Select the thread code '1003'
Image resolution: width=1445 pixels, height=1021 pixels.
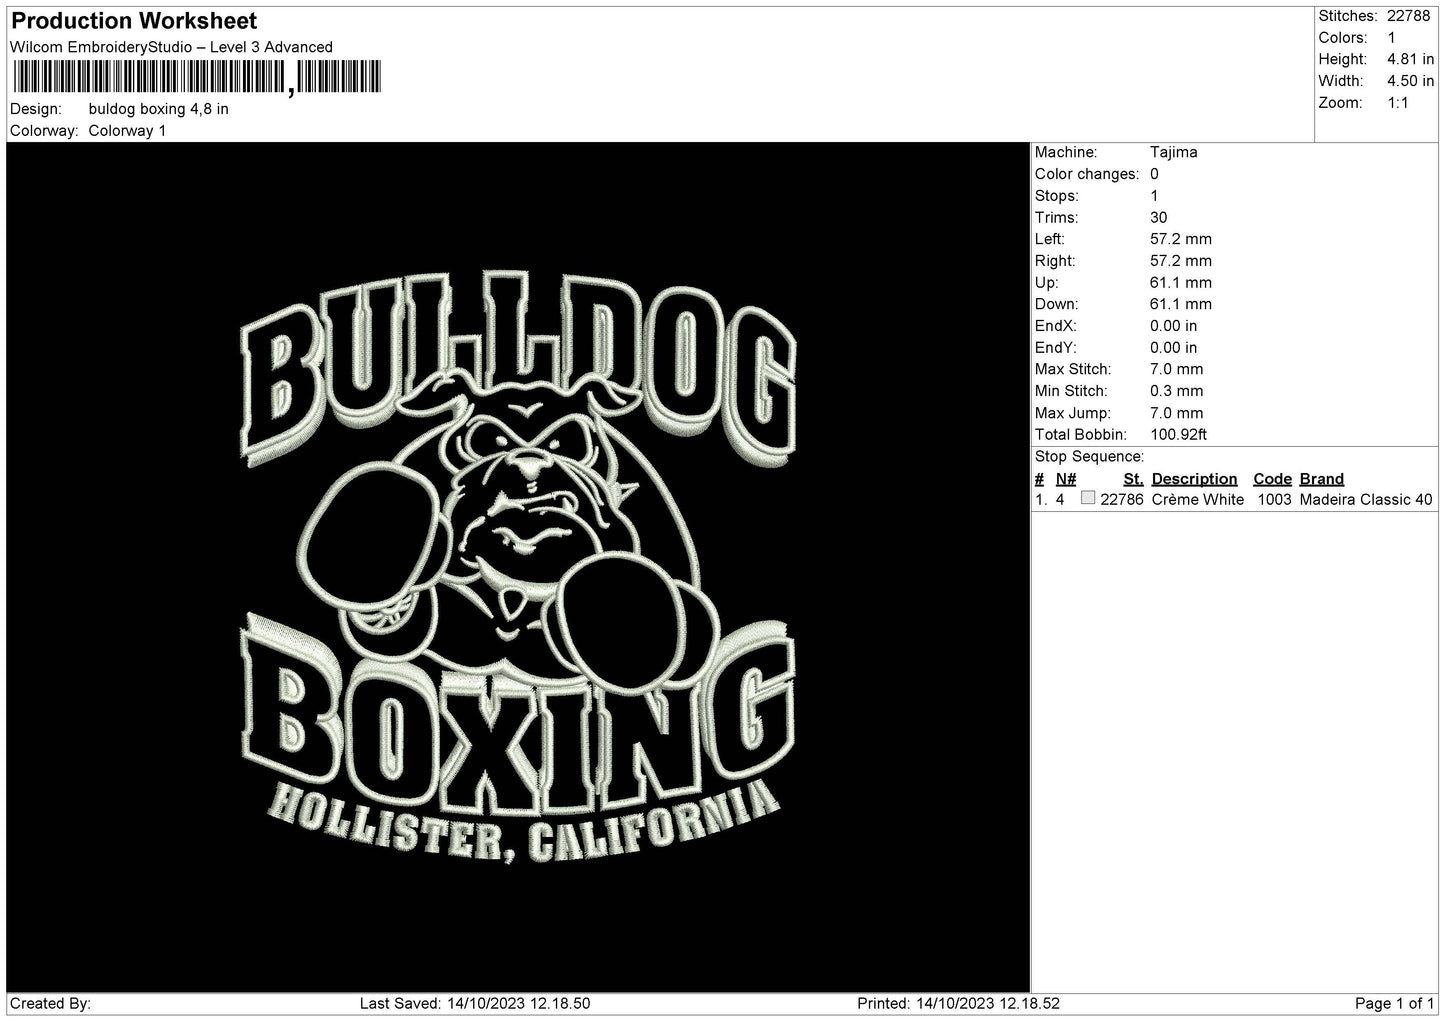pos(1274,500)
